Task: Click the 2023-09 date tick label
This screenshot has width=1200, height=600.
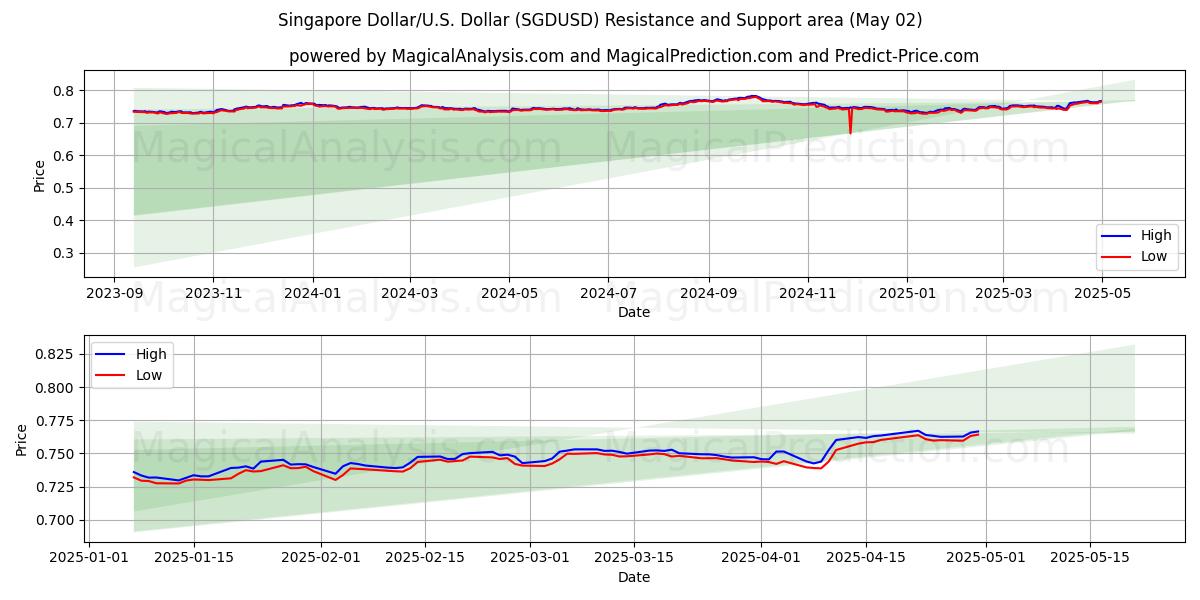Action: [113, 294]
